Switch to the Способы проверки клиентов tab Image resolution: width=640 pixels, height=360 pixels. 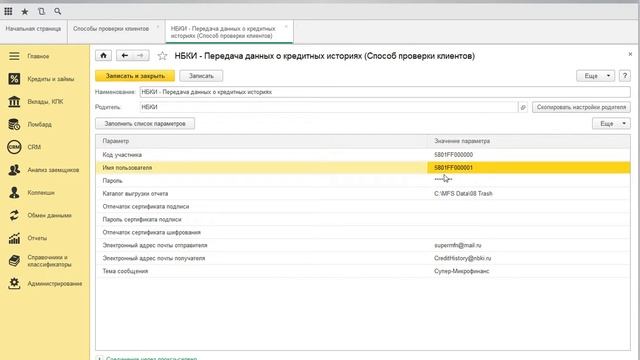coord(111,29)
